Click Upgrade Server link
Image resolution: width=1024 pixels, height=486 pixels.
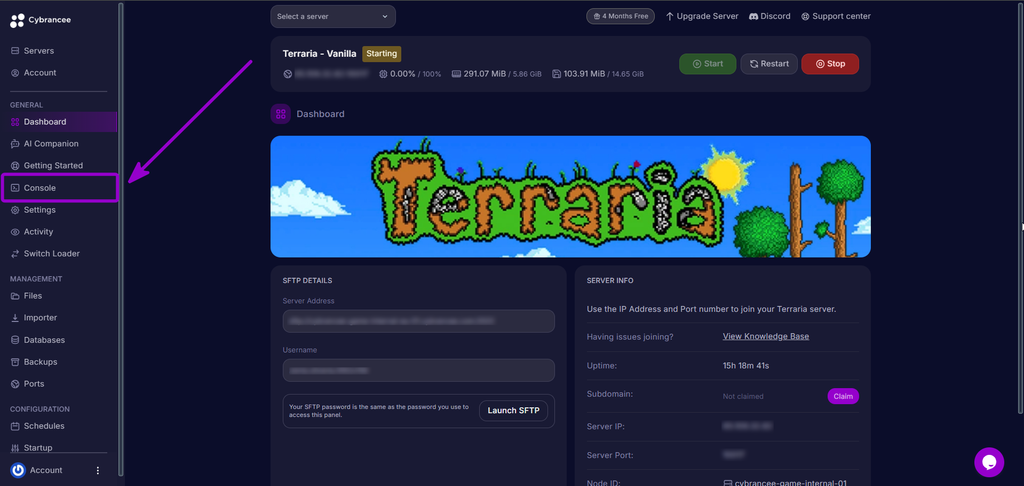point(702,16)
